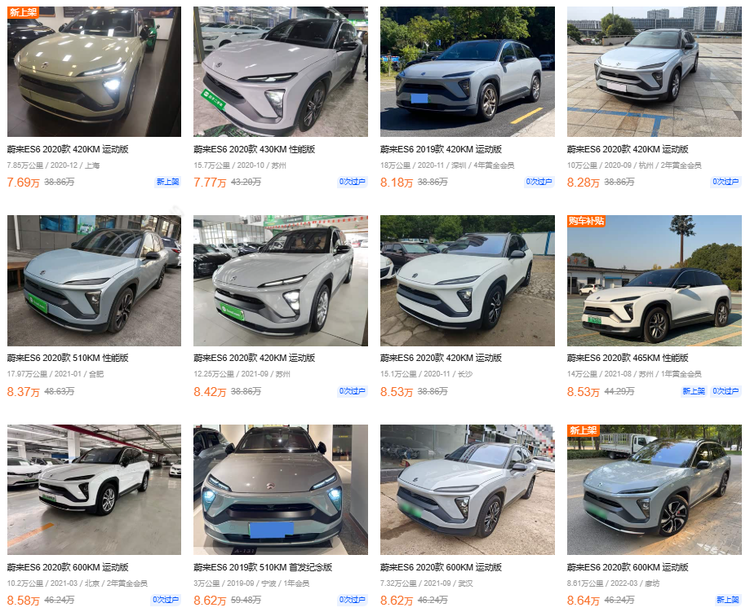Click the 新上架 badge on first car photo
The width and height of the screenshot is (750, 612).
point(23,12)
